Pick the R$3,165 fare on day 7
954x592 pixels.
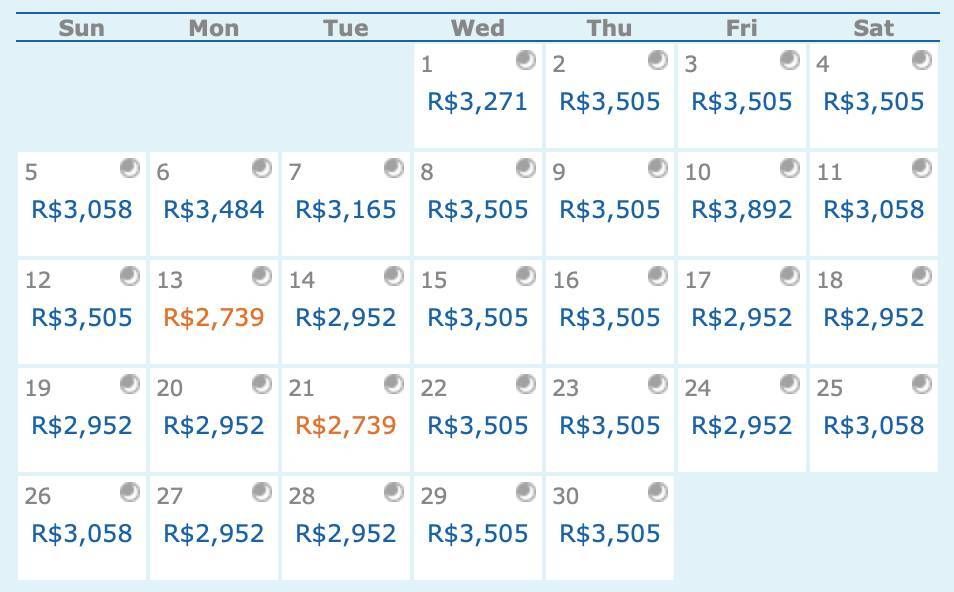[x=346, y=210]
